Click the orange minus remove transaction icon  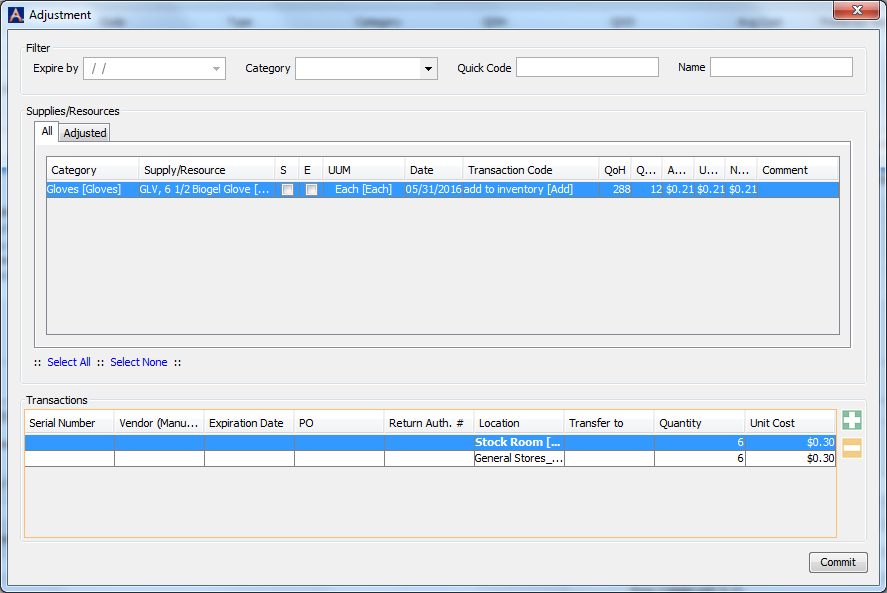[852, 449]
